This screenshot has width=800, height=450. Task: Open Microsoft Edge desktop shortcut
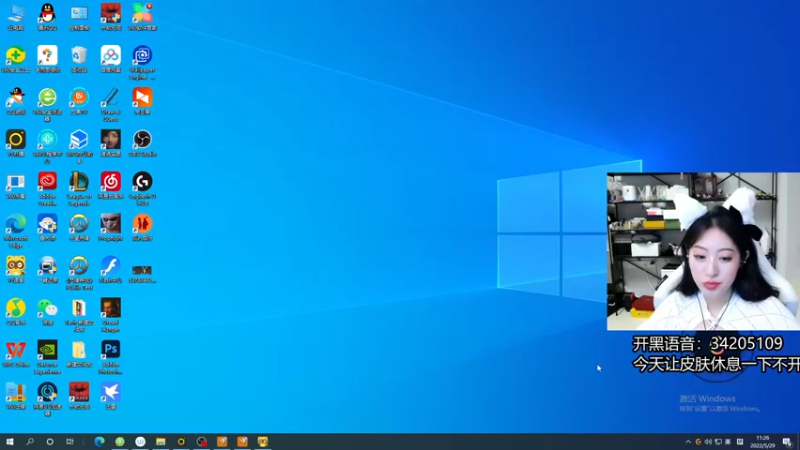coord(16,231)
